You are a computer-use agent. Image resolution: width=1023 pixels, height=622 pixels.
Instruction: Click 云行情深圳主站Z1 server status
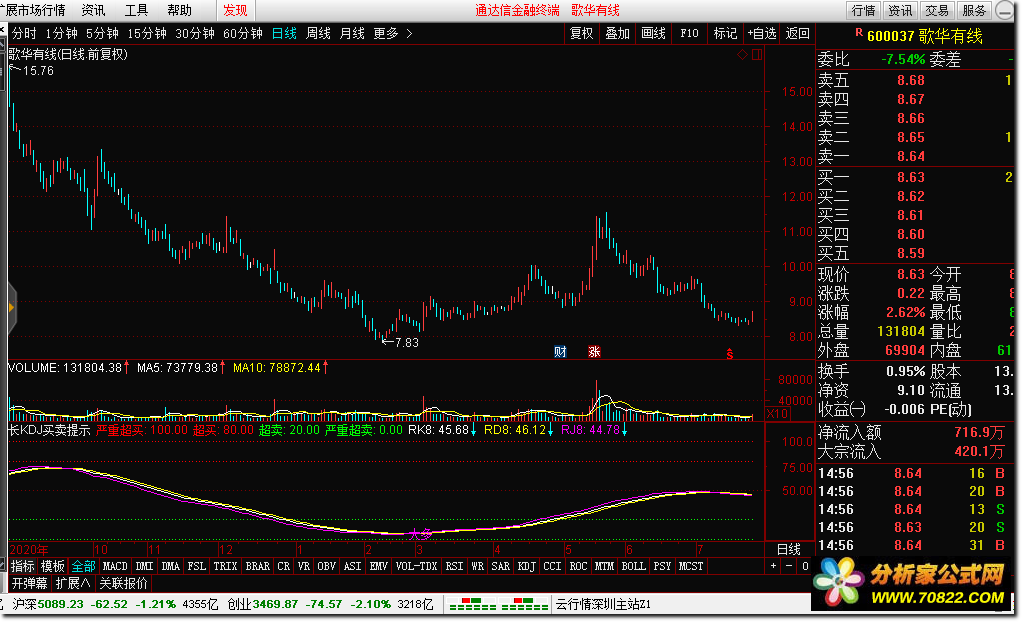point(603,604)
